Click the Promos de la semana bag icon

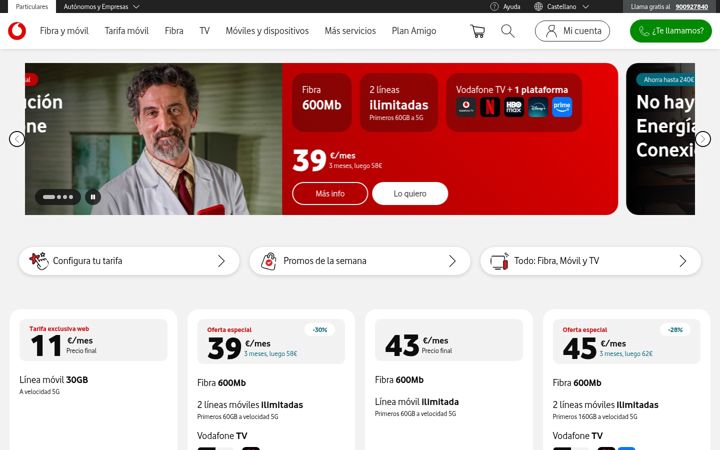269,261
